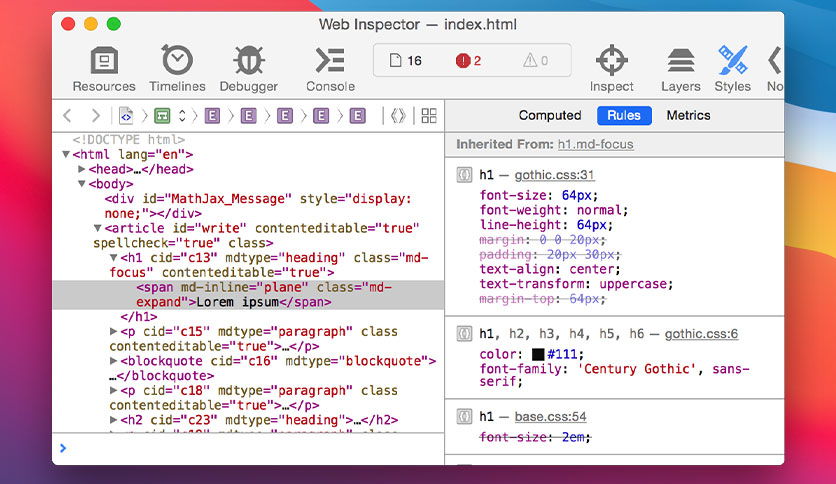The height and width of the screenshot is (484, 836).
Task: Switch to the Metrics tab
Action: (x=688, y=115)
